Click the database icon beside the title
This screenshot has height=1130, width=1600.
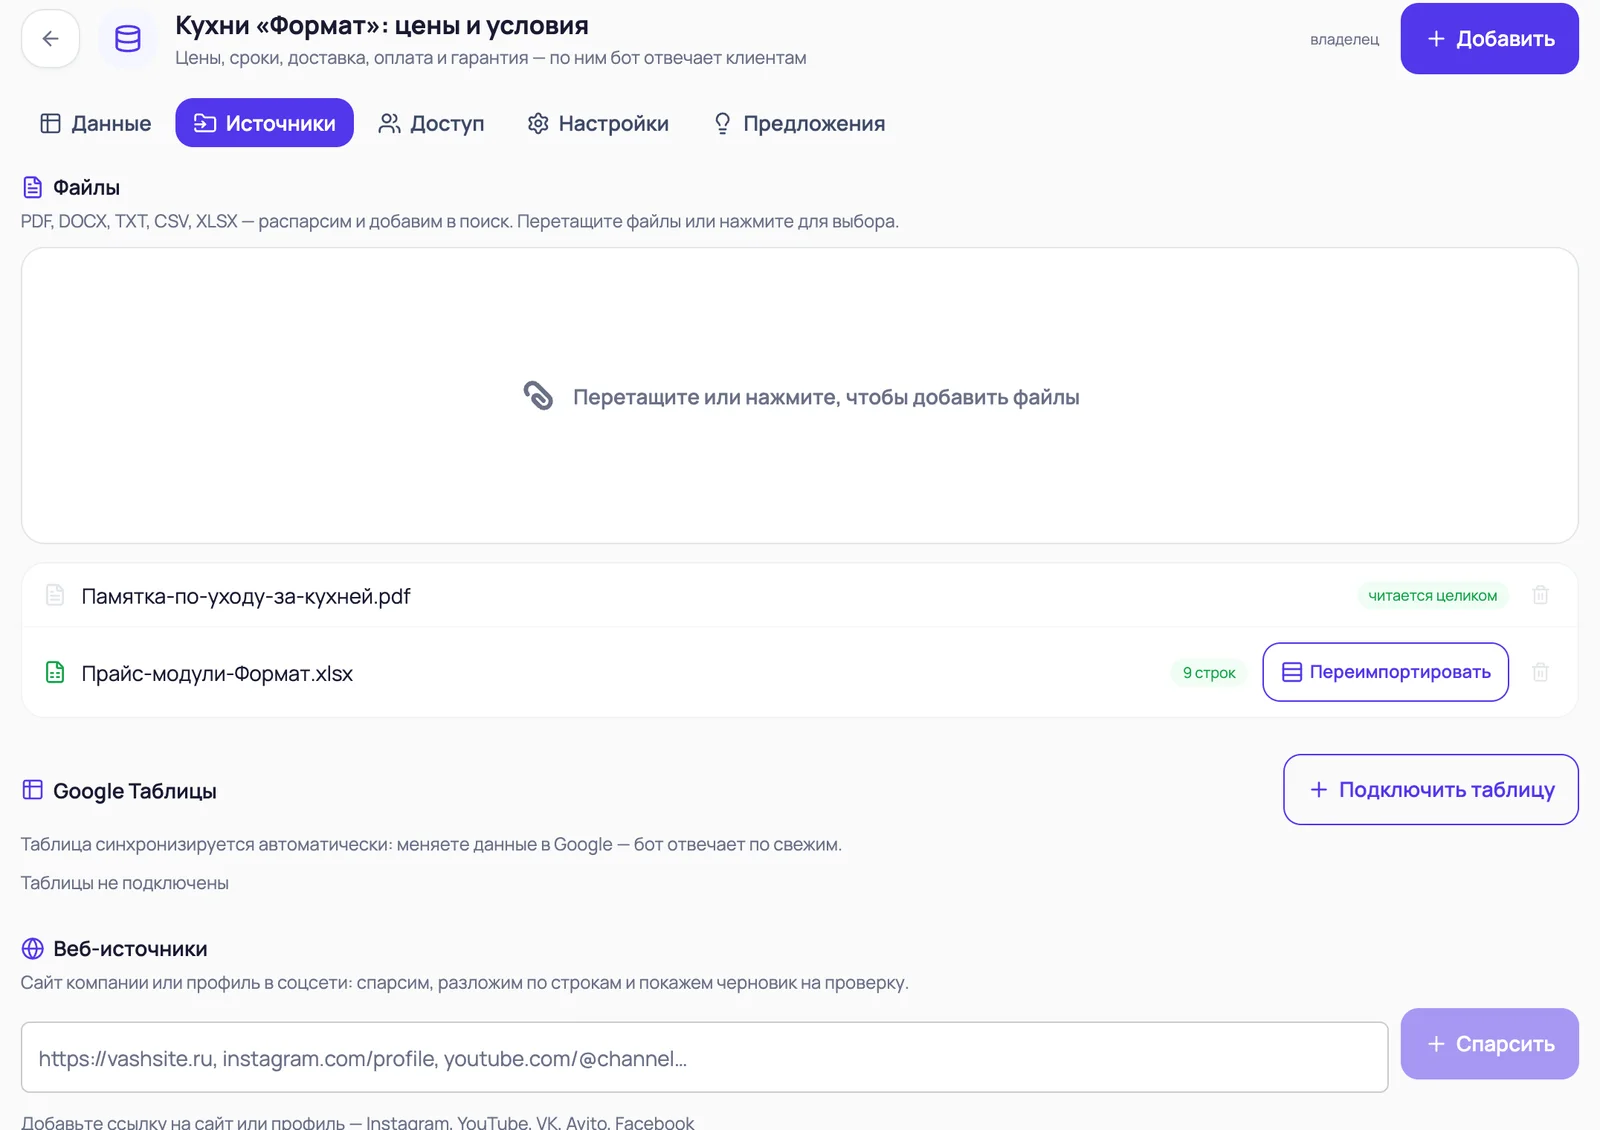[x=128, y=39]
